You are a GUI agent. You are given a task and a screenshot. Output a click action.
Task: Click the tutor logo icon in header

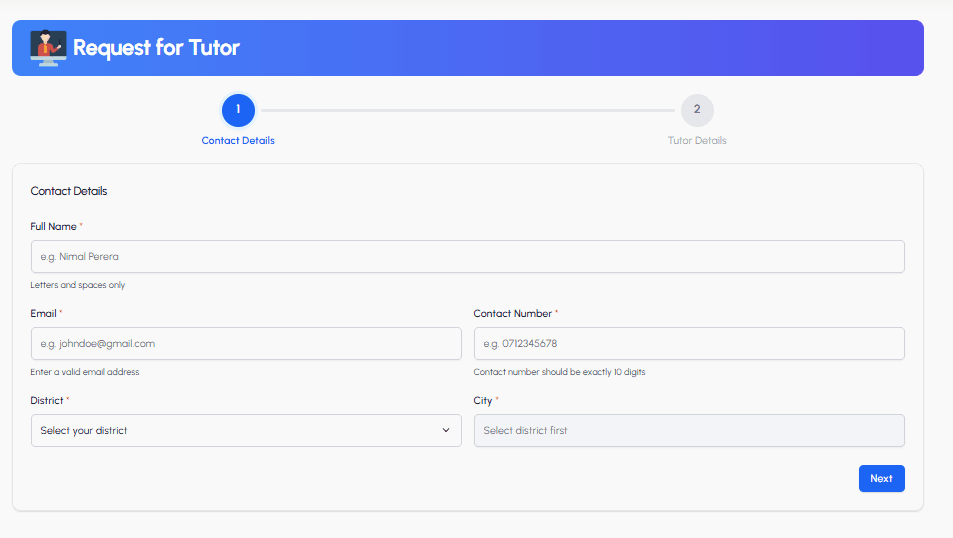pos(48,48)
